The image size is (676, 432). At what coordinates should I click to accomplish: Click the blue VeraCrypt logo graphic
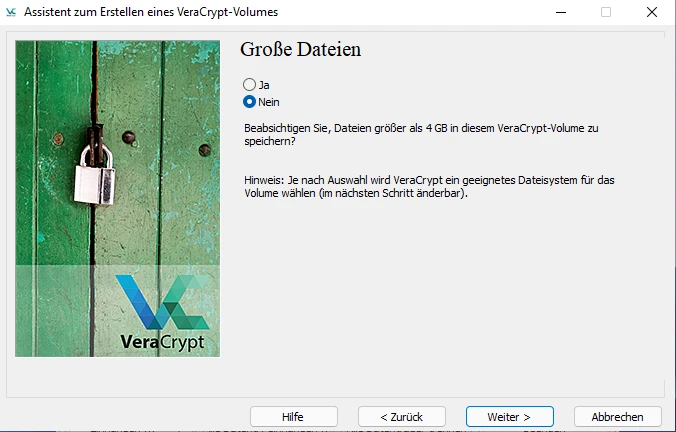pyautogui.click(x=164, y=301)
